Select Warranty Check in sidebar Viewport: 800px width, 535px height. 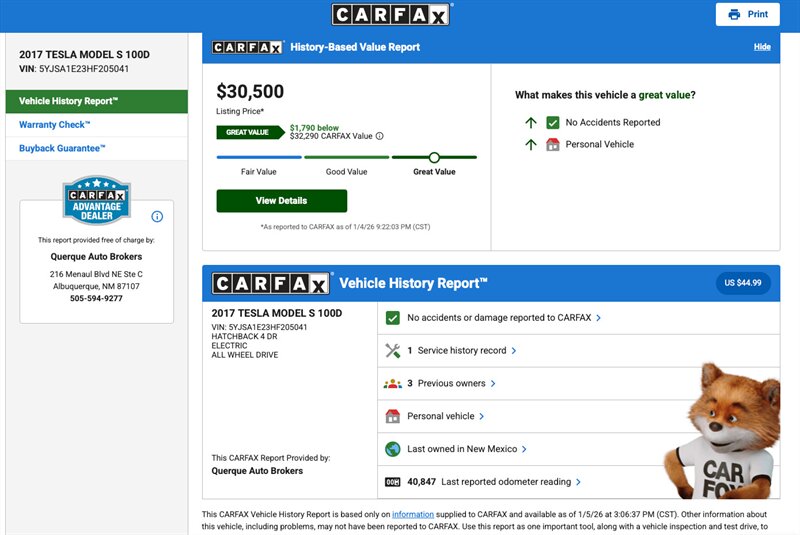click(55, 125)
